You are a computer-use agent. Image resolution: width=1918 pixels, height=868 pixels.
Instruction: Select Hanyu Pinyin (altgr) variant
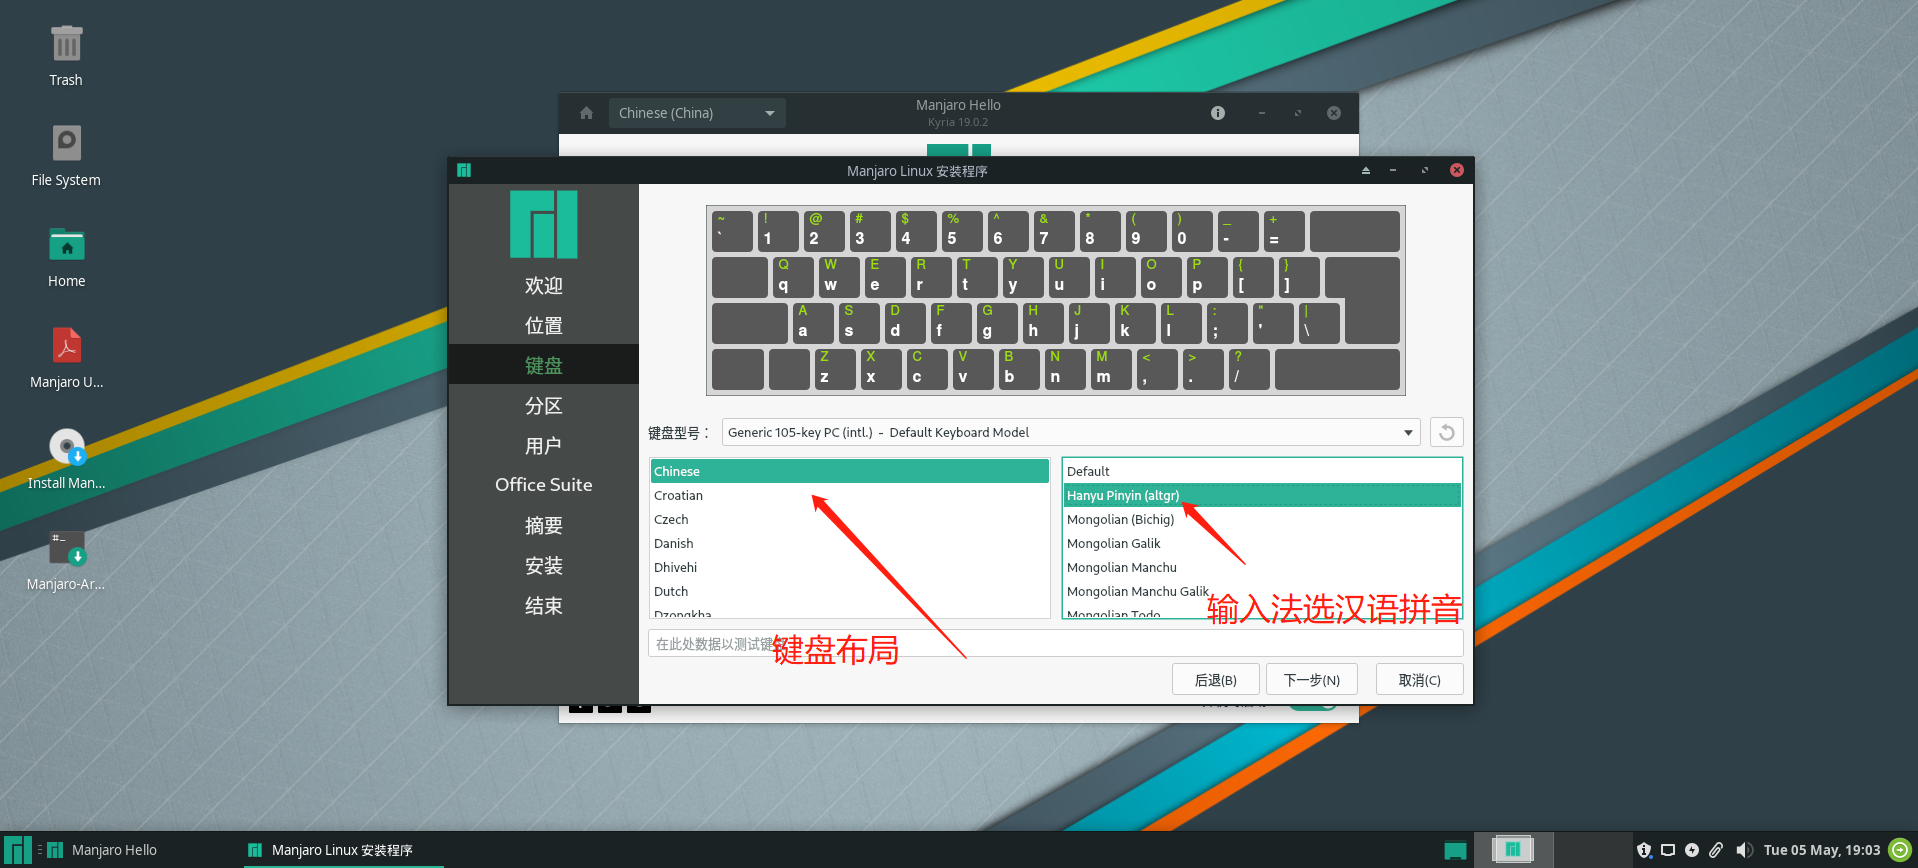(1262, 495)
